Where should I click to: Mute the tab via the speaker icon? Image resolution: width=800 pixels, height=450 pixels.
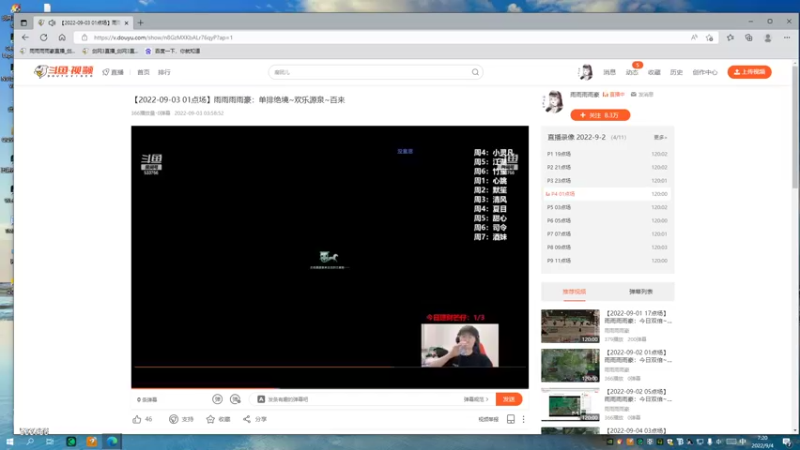pos(52,22)
